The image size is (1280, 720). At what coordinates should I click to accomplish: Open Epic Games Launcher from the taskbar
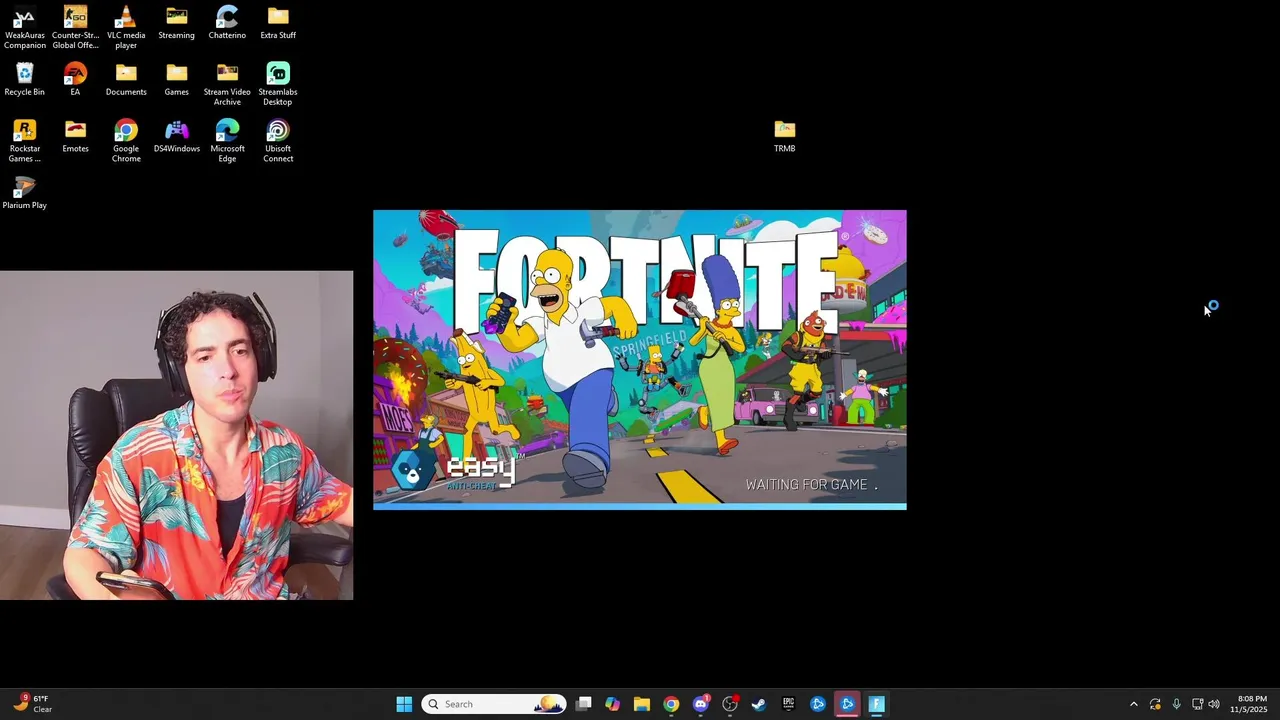pyautogui.click(x=788, y=704)
